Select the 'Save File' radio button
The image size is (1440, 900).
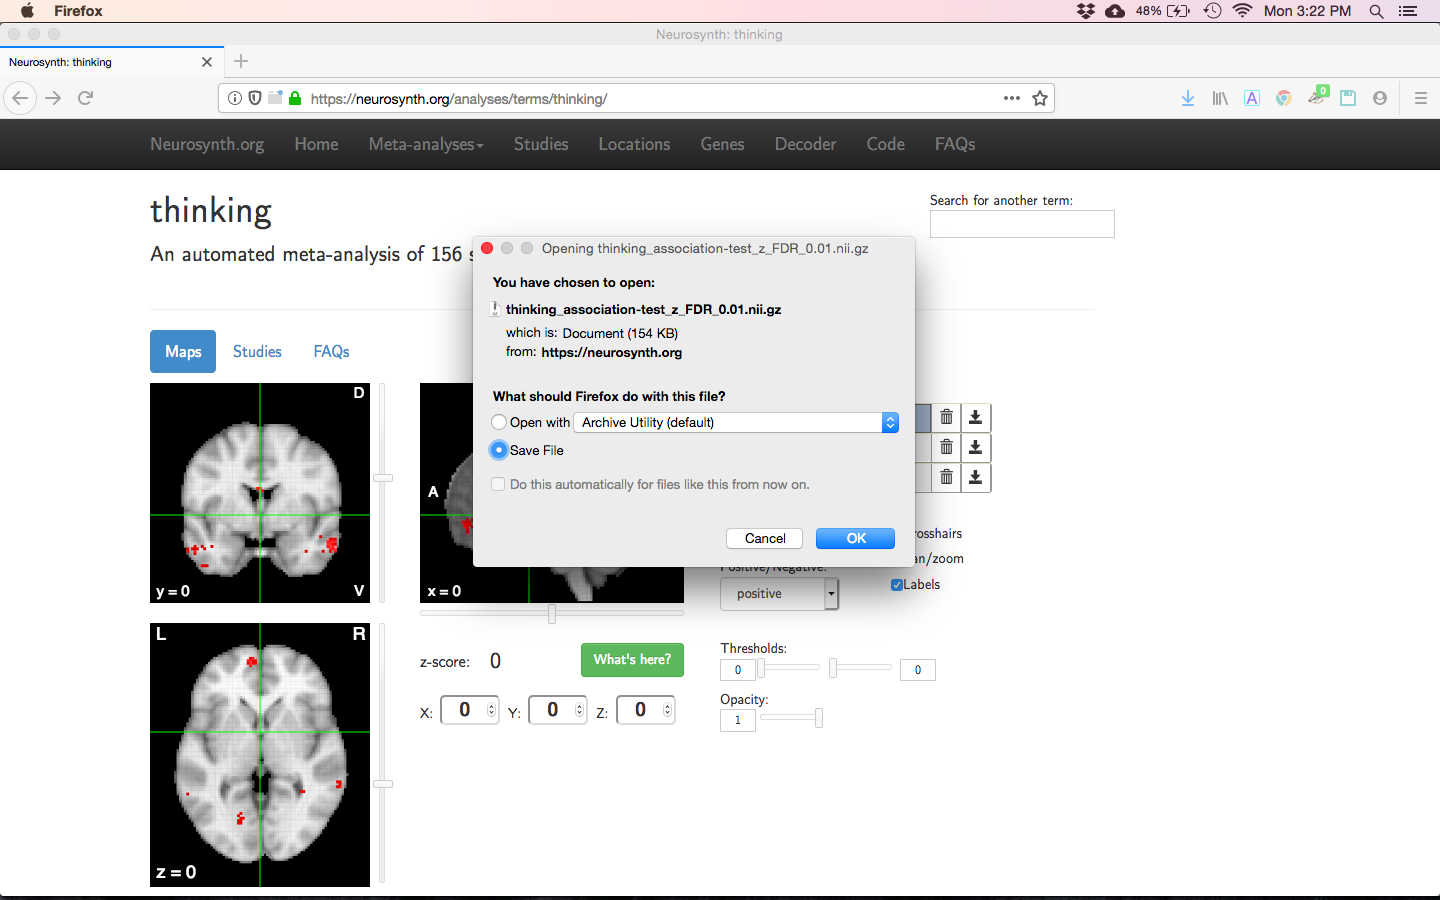point(499,450)
